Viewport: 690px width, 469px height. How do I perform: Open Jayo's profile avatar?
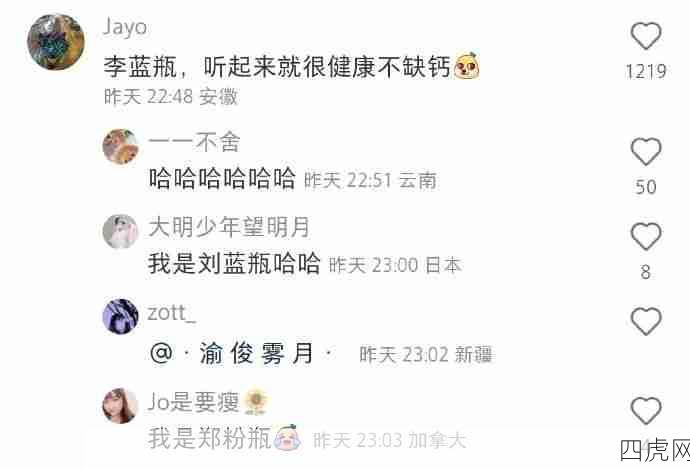[55, 42]
